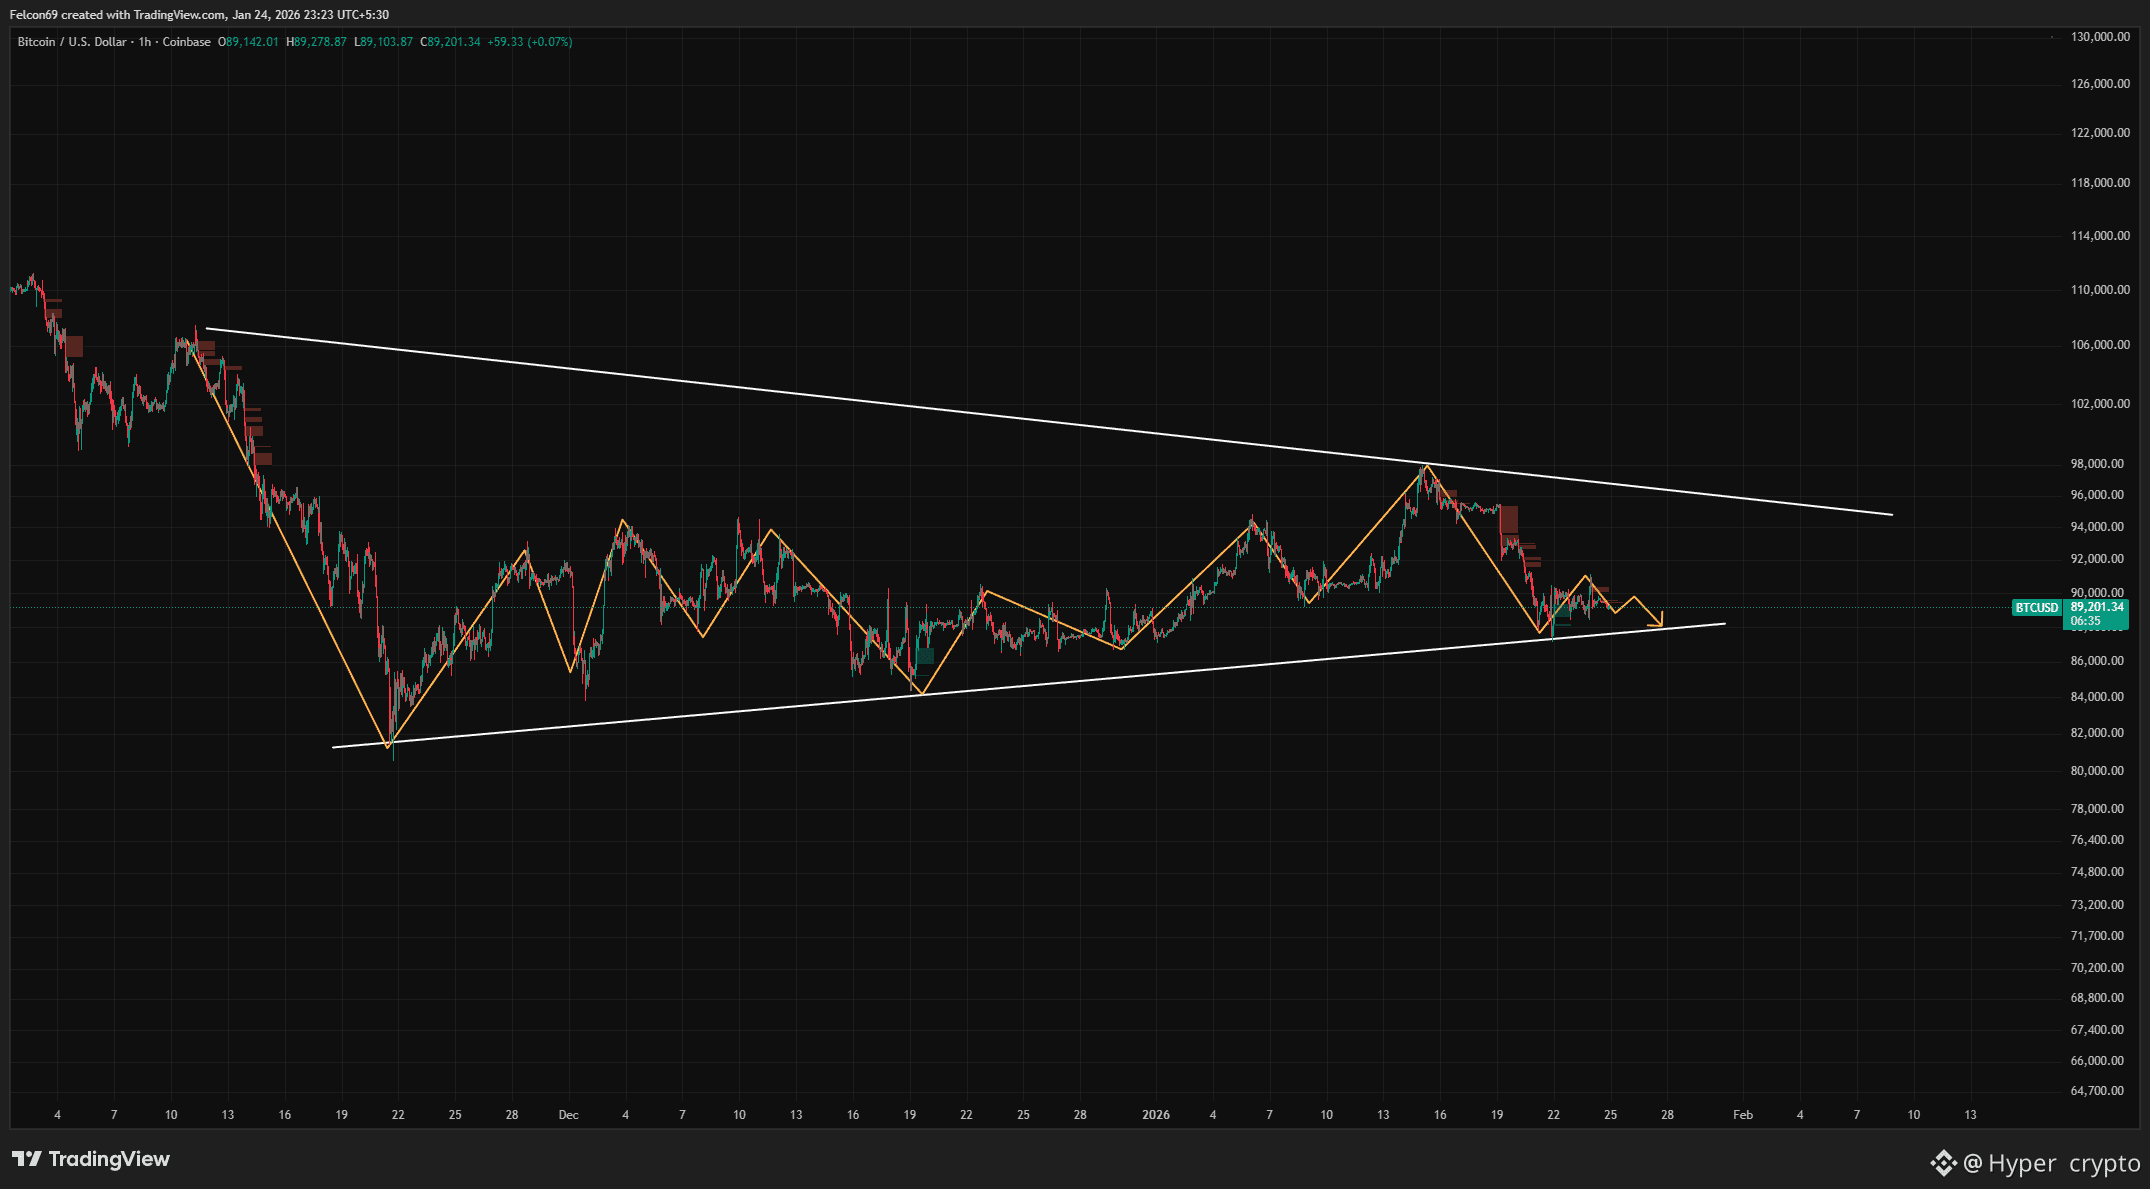Image resolution: width=2150 pixels, height=1189 pixels.
Task: Click the 102,000.00 price axis label
Action: click(x=2100, y=404)
